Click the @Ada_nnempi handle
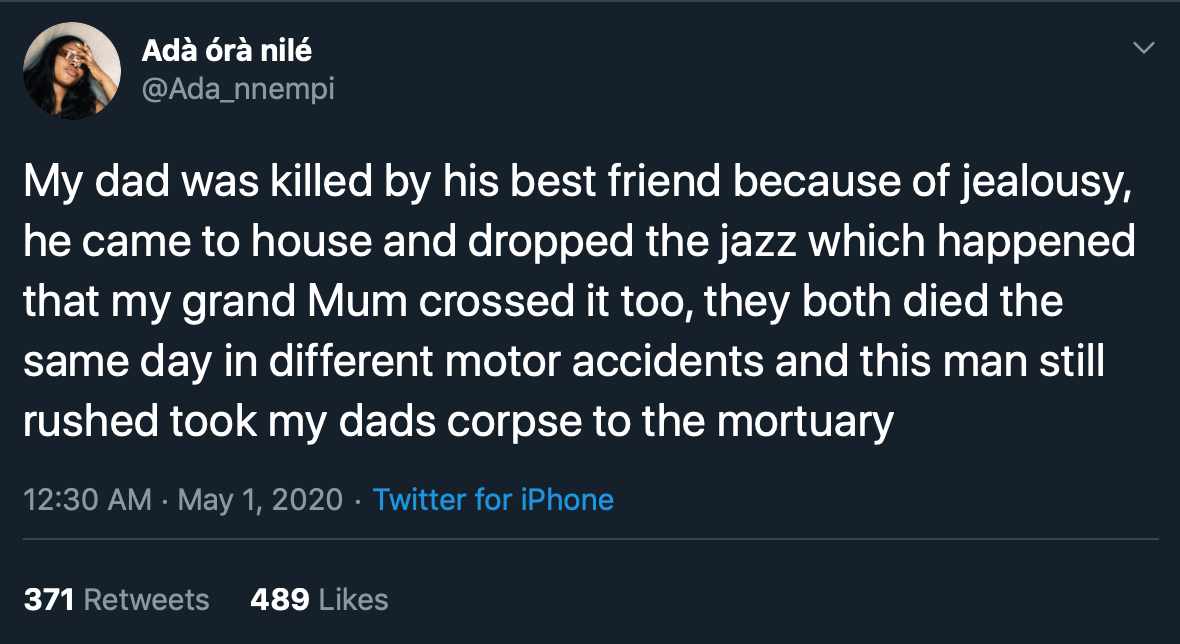1180x644 pixels. coord(238,89)
